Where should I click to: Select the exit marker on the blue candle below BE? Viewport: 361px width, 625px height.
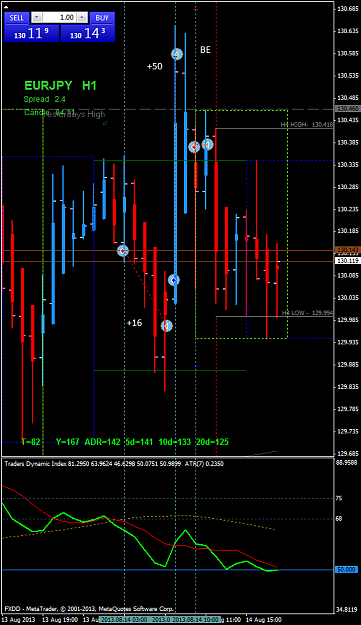click(x=207, y=144)
